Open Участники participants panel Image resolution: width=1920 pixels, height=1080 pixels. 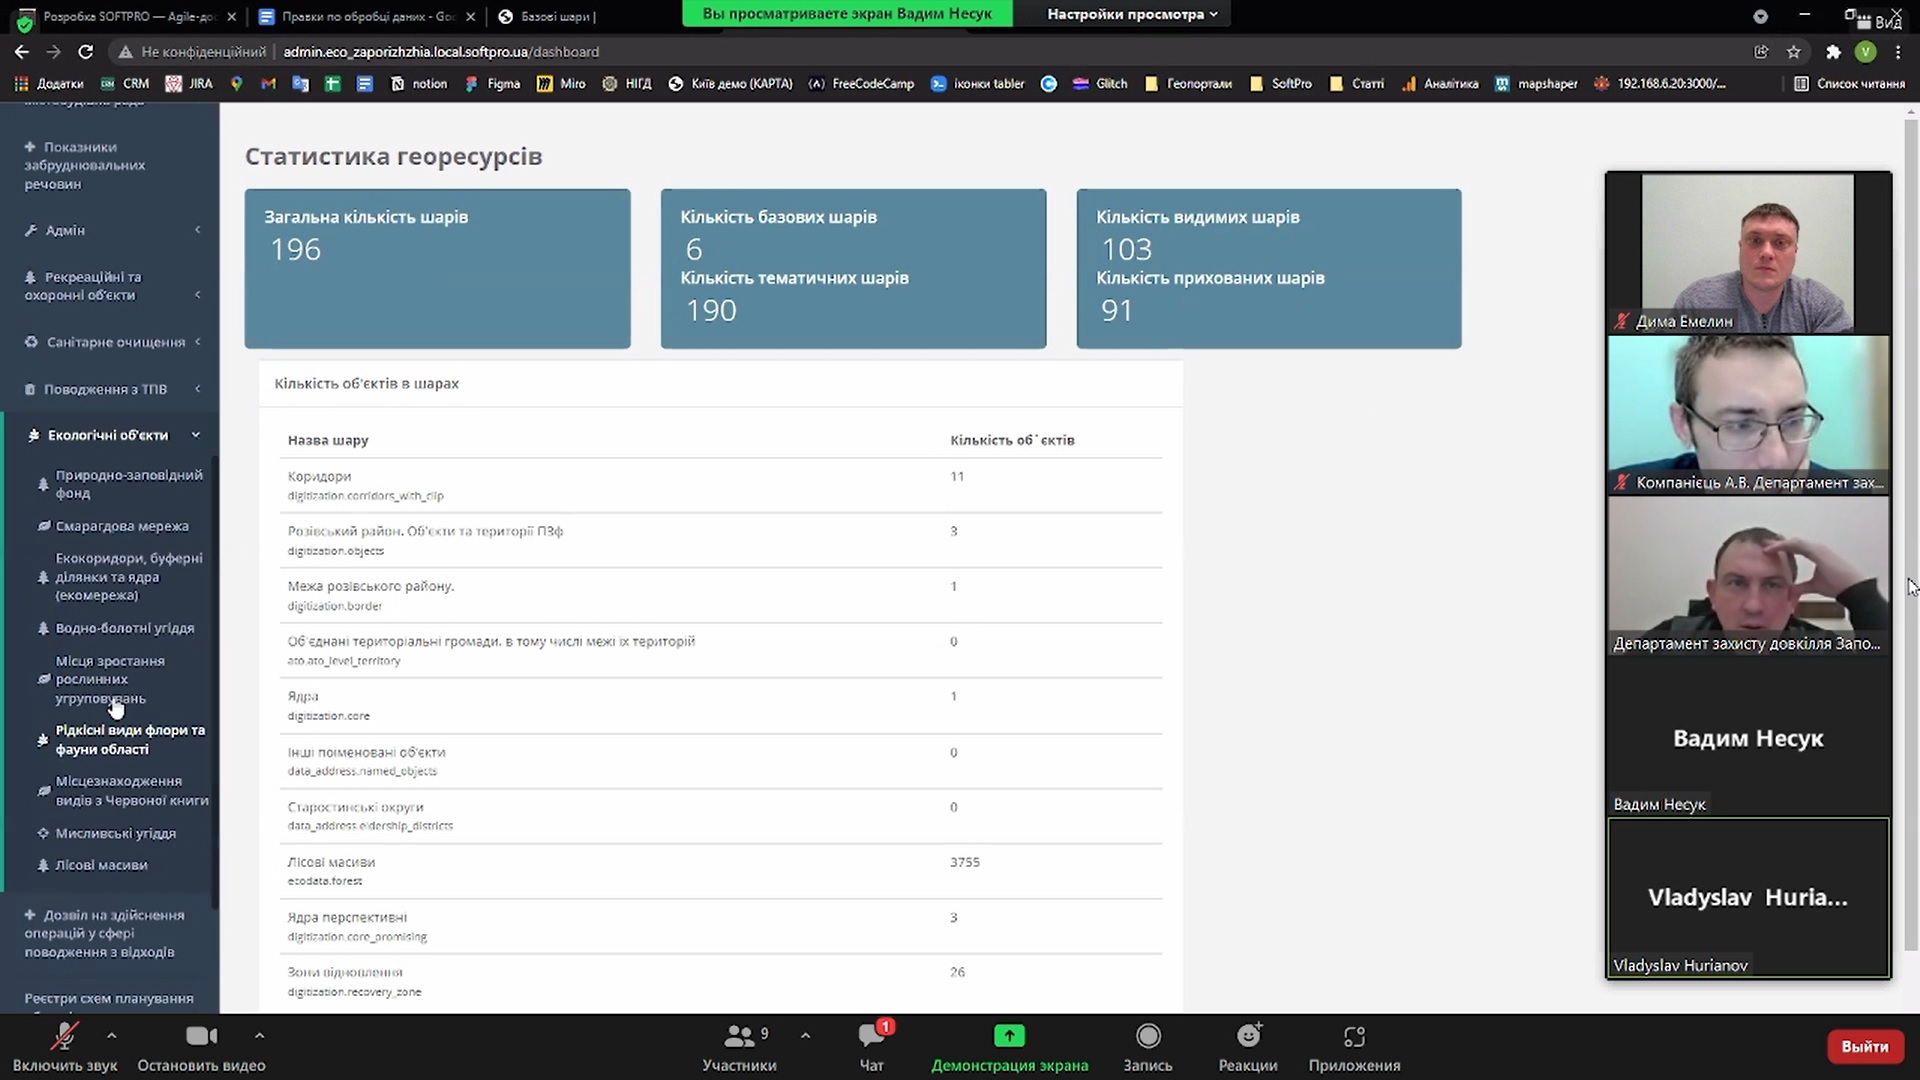(x=739, y=1047)
